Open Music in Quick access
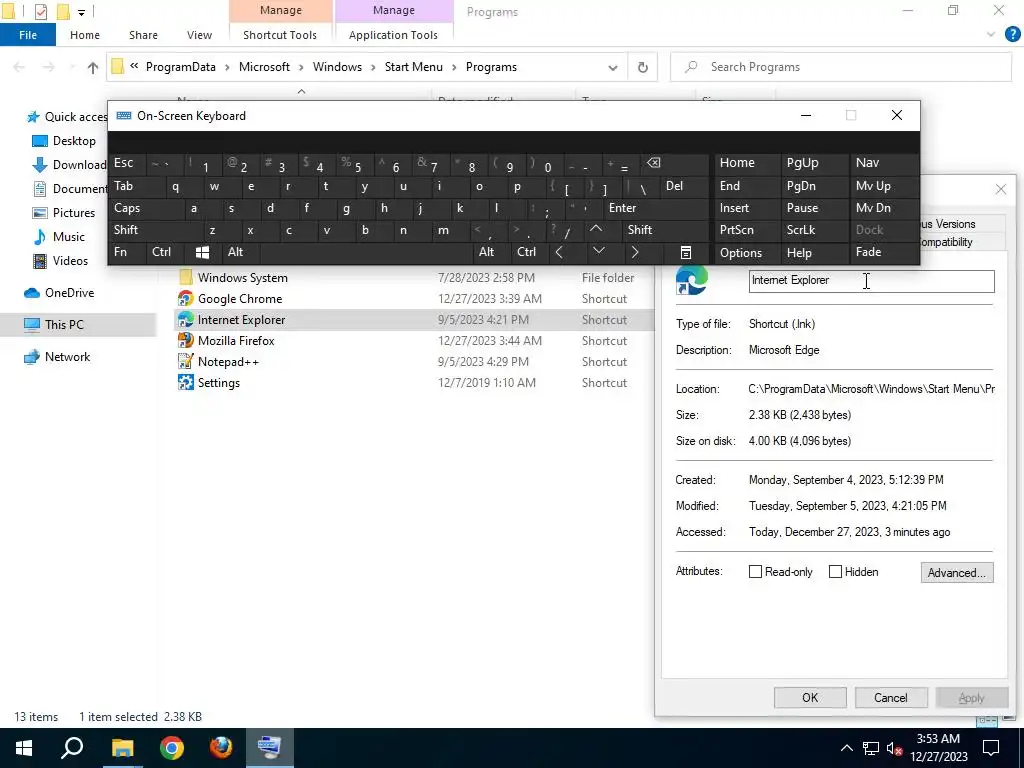This screenshot has width=1024, height=768. [x=69, y=236]
